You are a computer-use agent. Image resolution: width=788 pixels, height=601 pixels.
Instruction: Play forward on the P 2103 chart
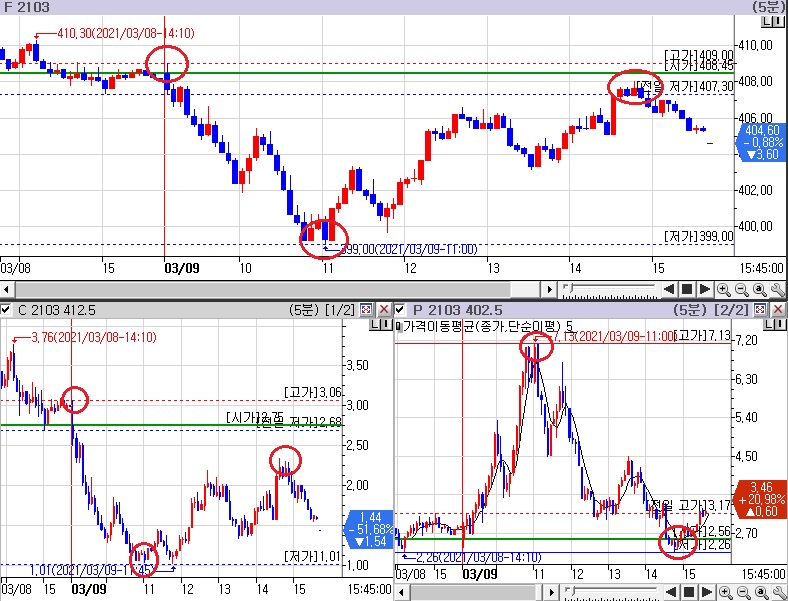707,592
